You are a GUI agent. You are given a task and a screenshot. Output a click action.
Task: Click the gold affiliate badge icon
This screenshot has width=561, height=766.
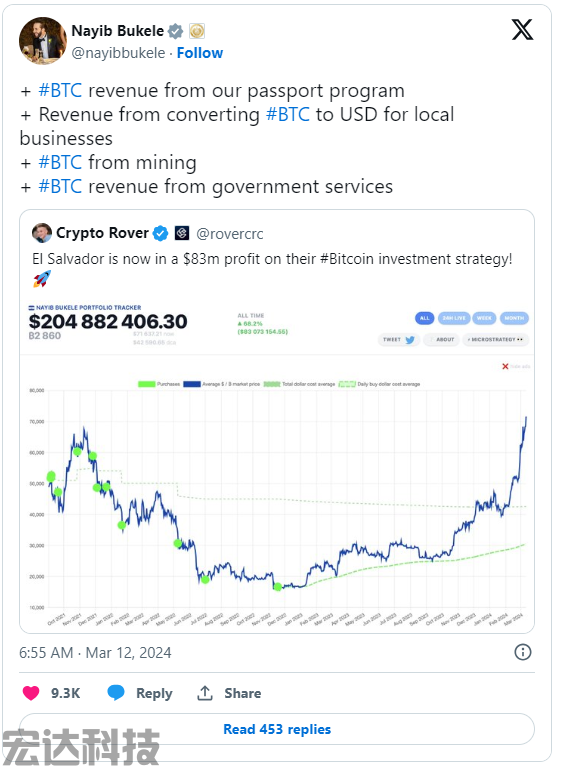pos(197,31)
